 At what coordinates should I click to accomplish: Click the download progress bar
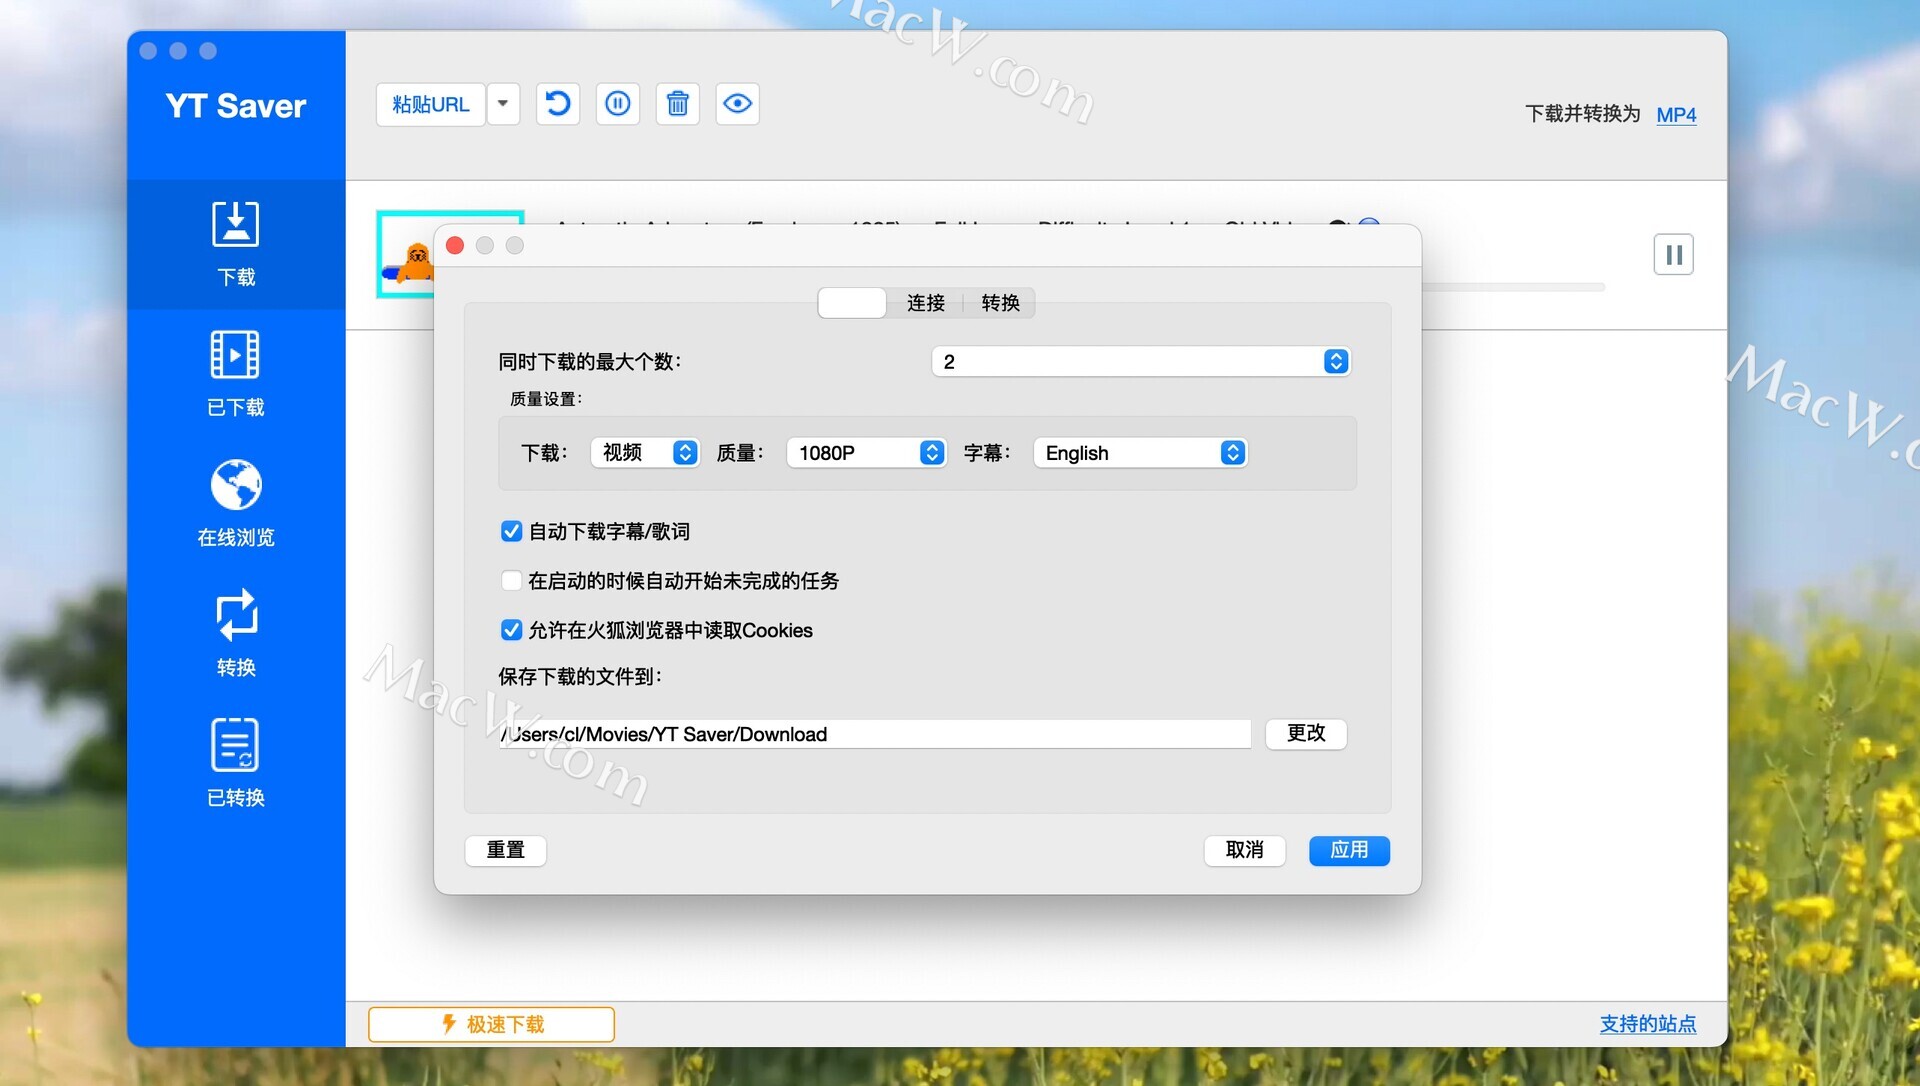click(1513, 288)
